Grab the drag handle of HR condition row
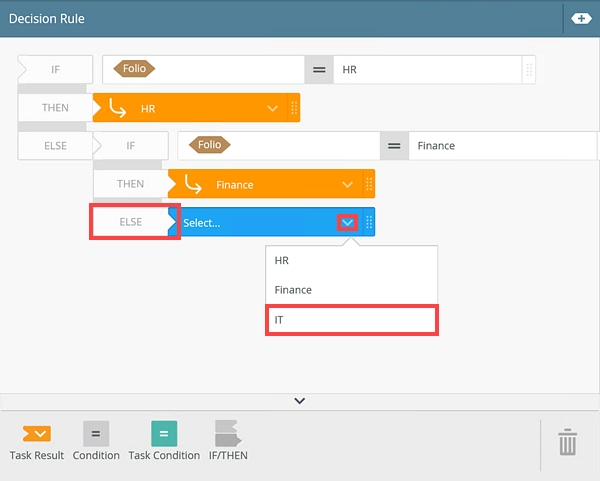The width and height of the screenshot is (600, 481). coord(529,70)
